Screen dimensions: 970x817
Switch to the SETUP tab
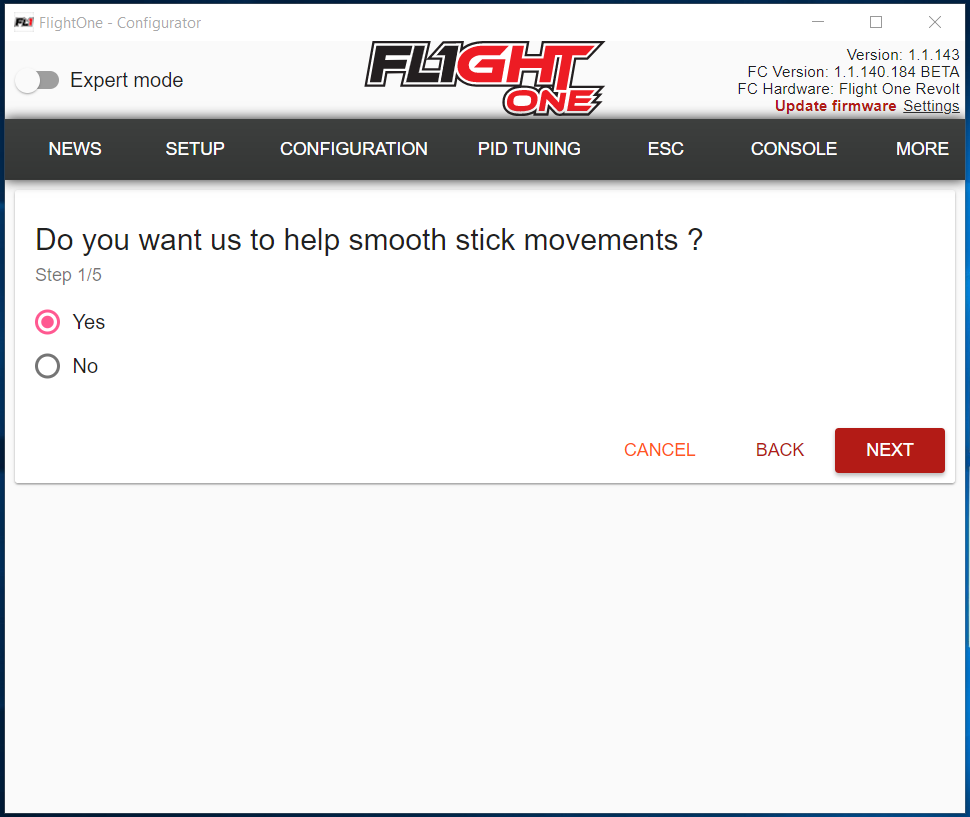click(195, 149)
